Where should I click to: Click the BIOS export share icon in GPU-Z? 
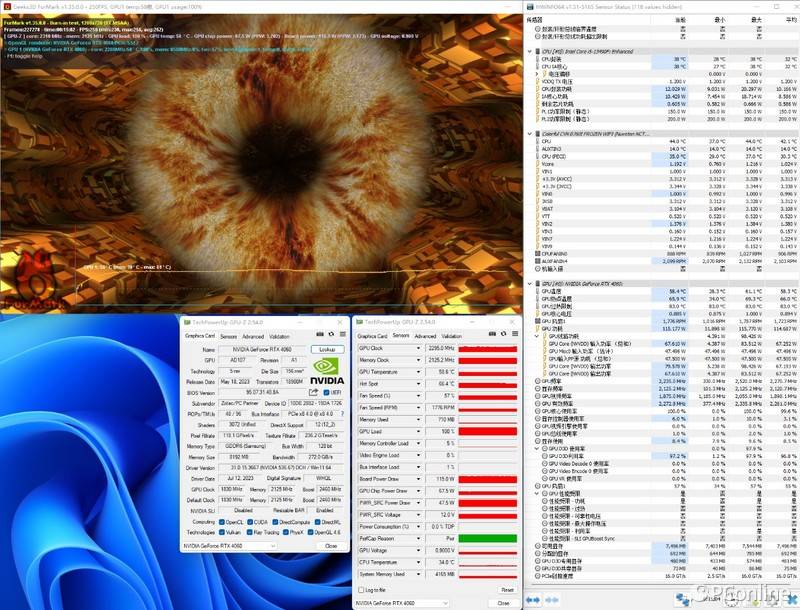tap(313, 392)
